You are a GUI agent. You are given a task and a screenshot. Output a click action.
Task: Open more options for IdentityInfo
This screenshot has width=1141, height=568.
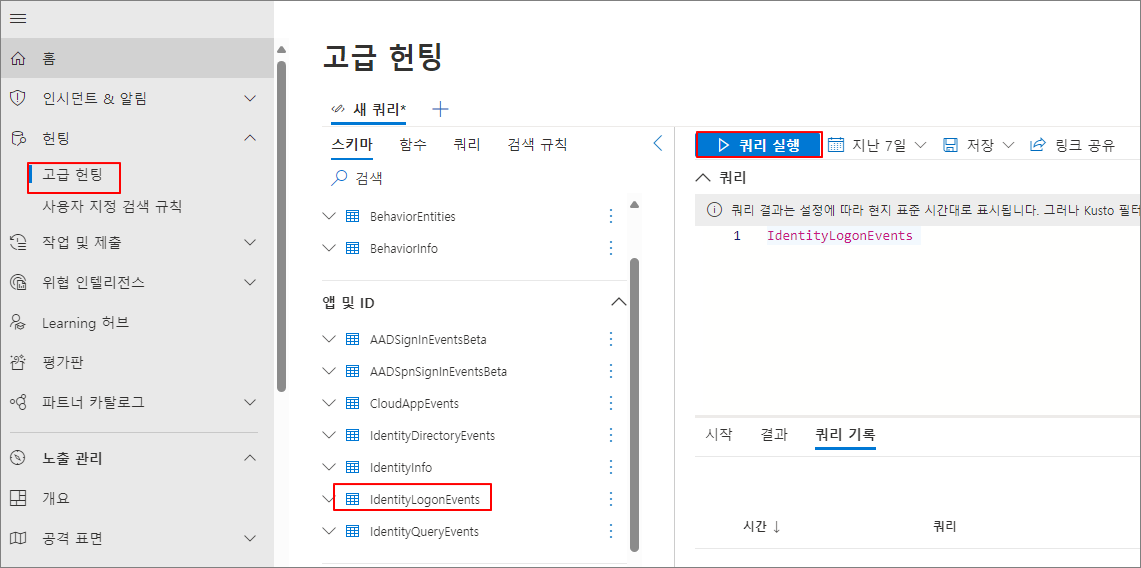(611, 467)
